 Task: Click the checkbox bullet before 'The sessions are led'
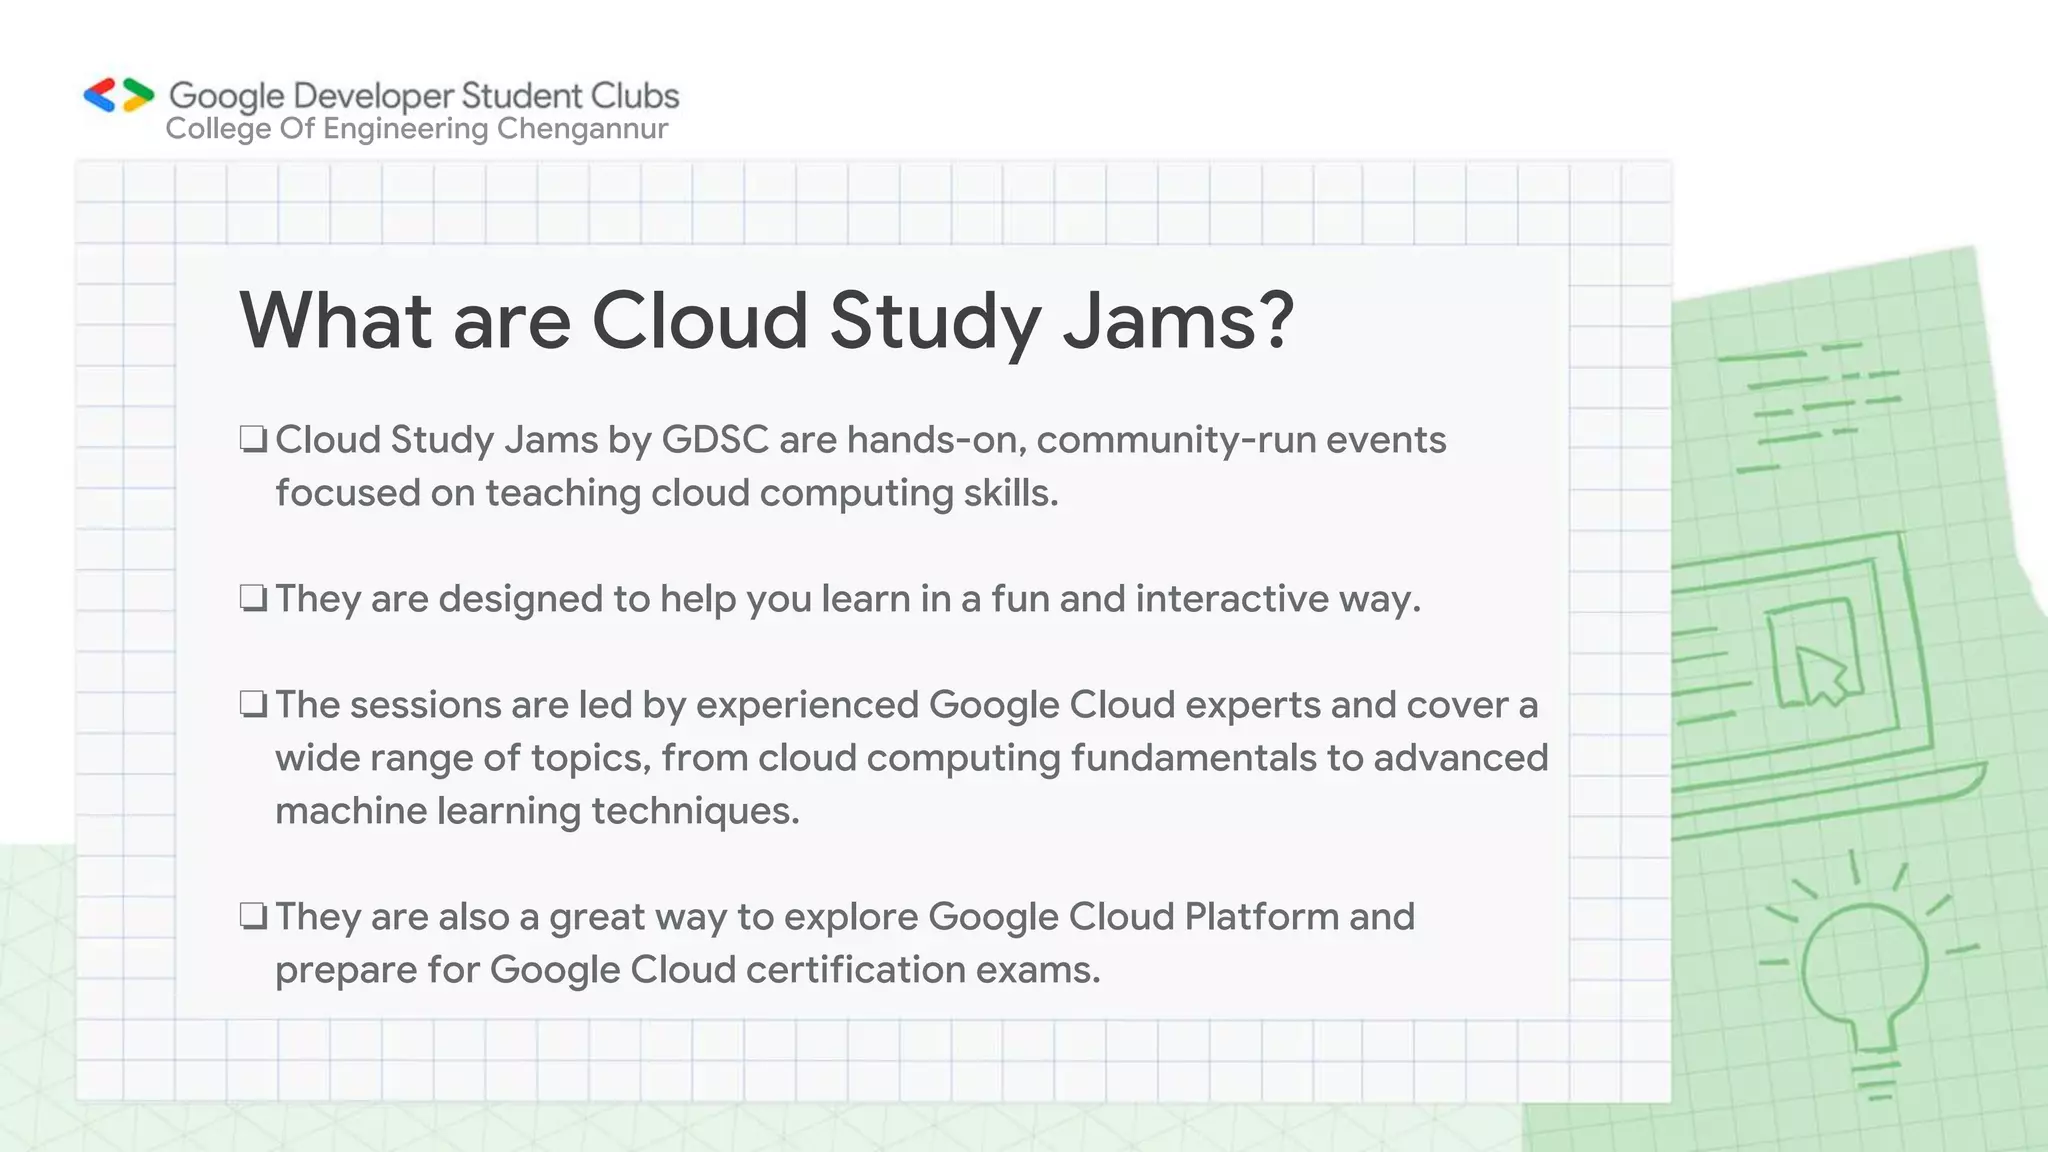pos(253,704)
